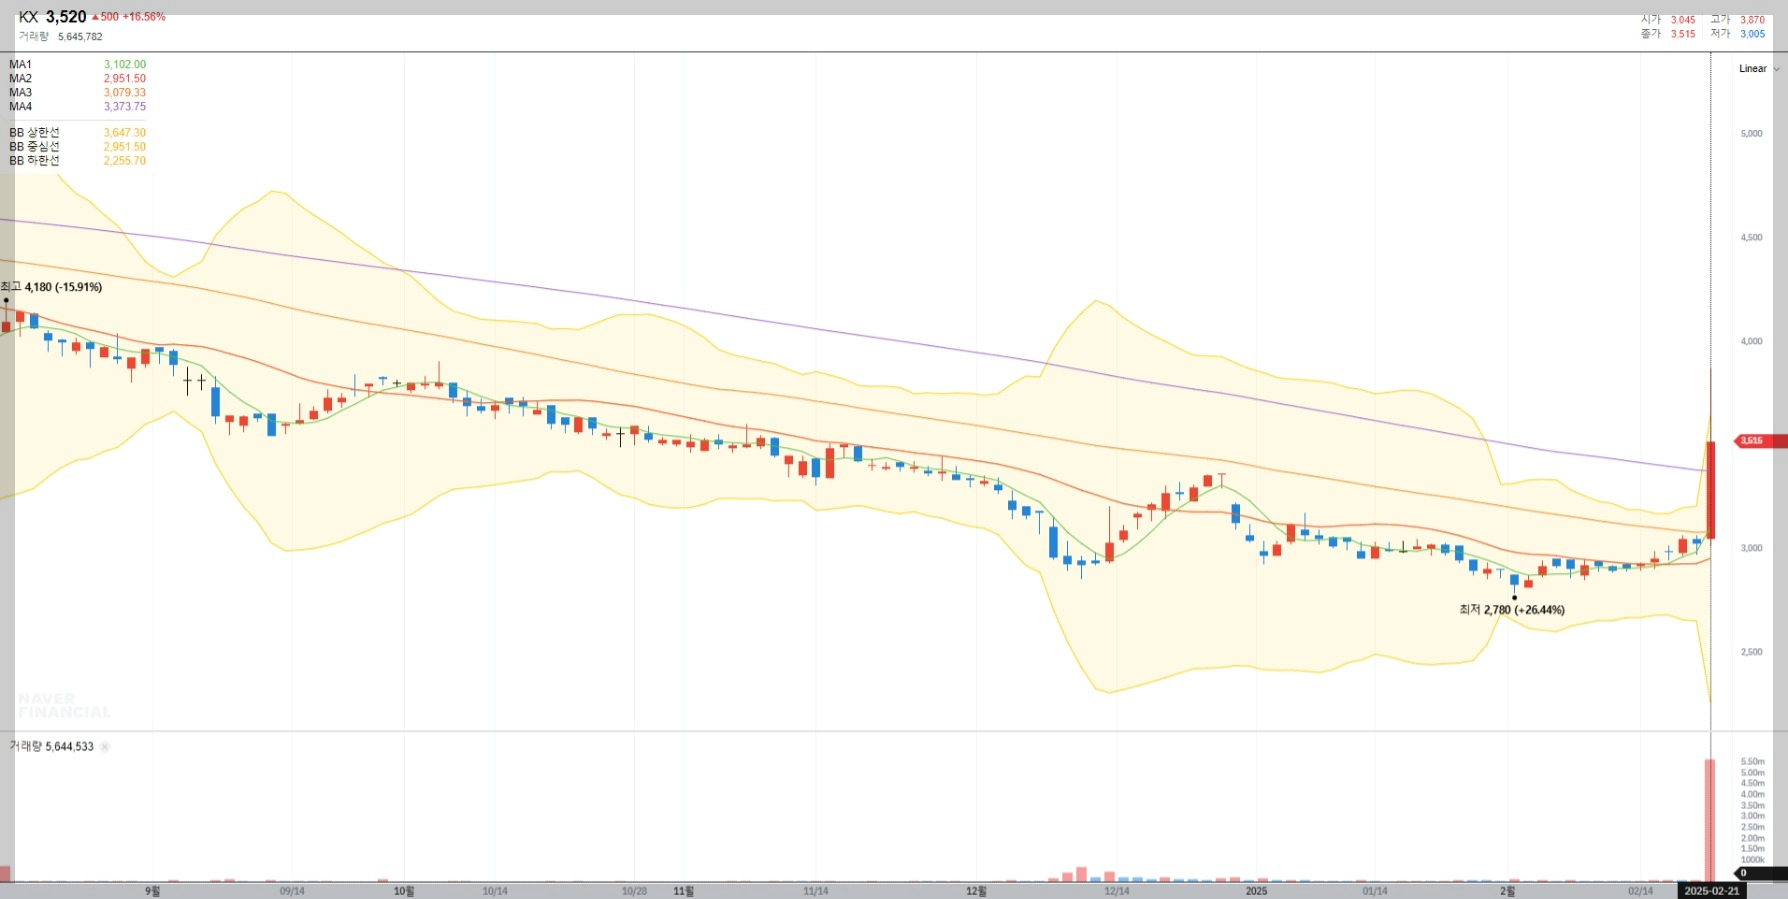Click the 01/14 label on time axis
Viewport: 1788px width, 899px height.
click(x=1375, y=891)
